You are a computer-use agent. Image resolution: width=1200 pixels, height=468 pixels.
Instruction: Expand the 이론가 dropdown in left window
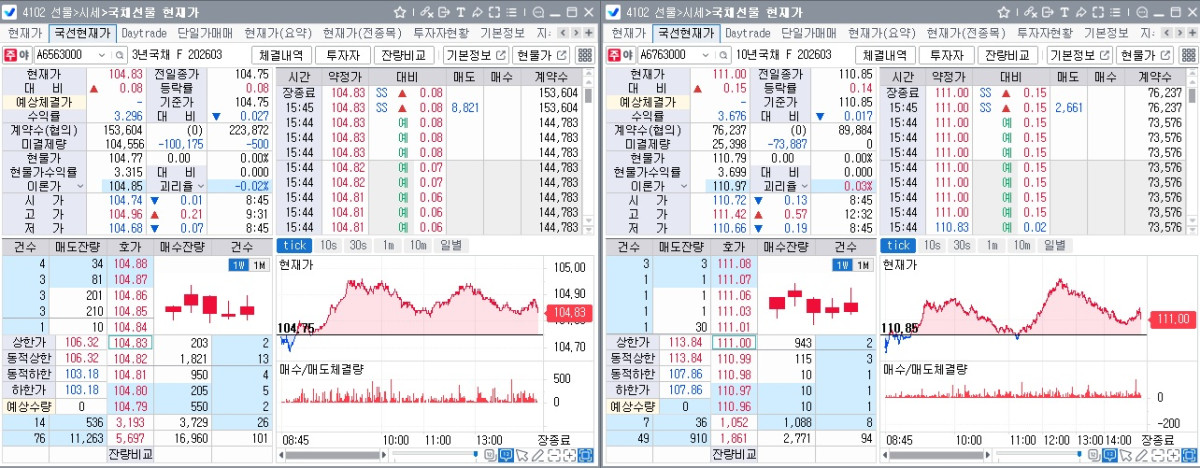[x=80, y=186]
